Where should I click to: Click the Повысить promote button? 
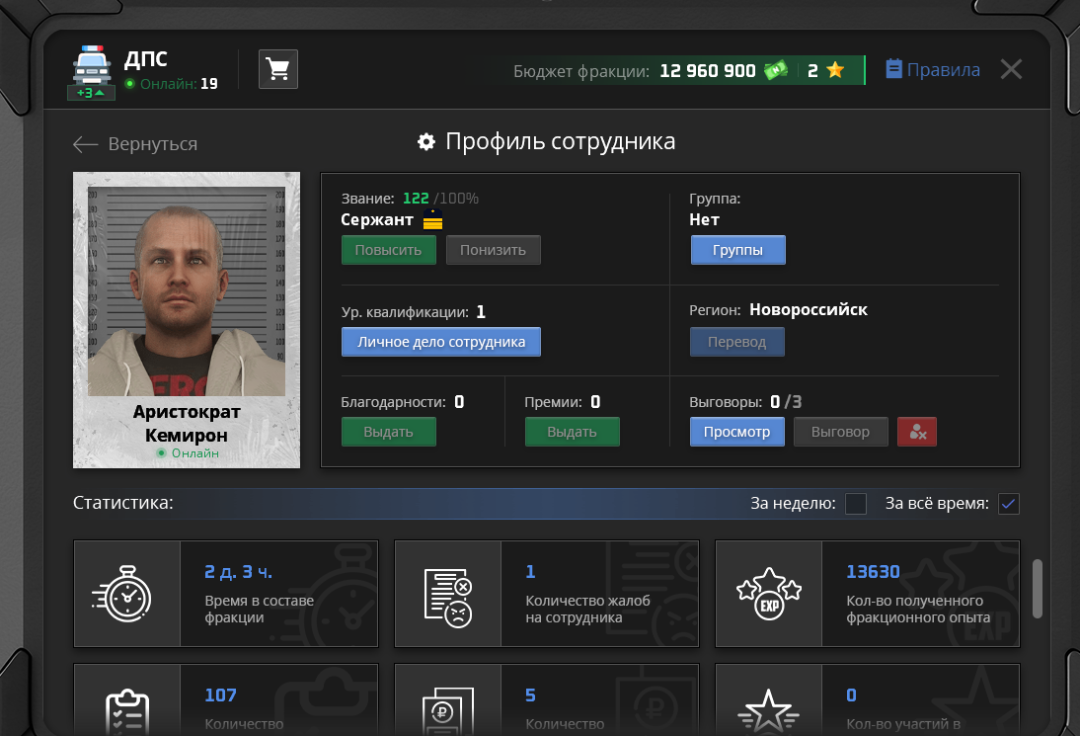pos(388,250)
